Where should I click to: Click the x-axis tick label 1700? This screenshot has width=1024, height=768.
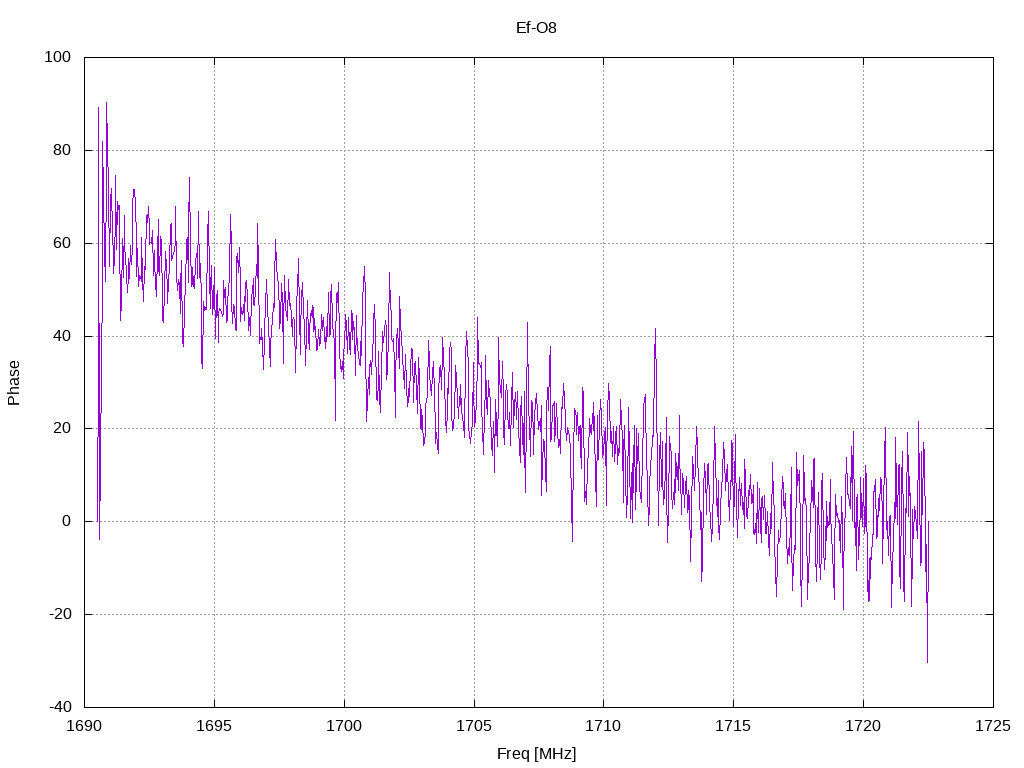tap(344, 726)
